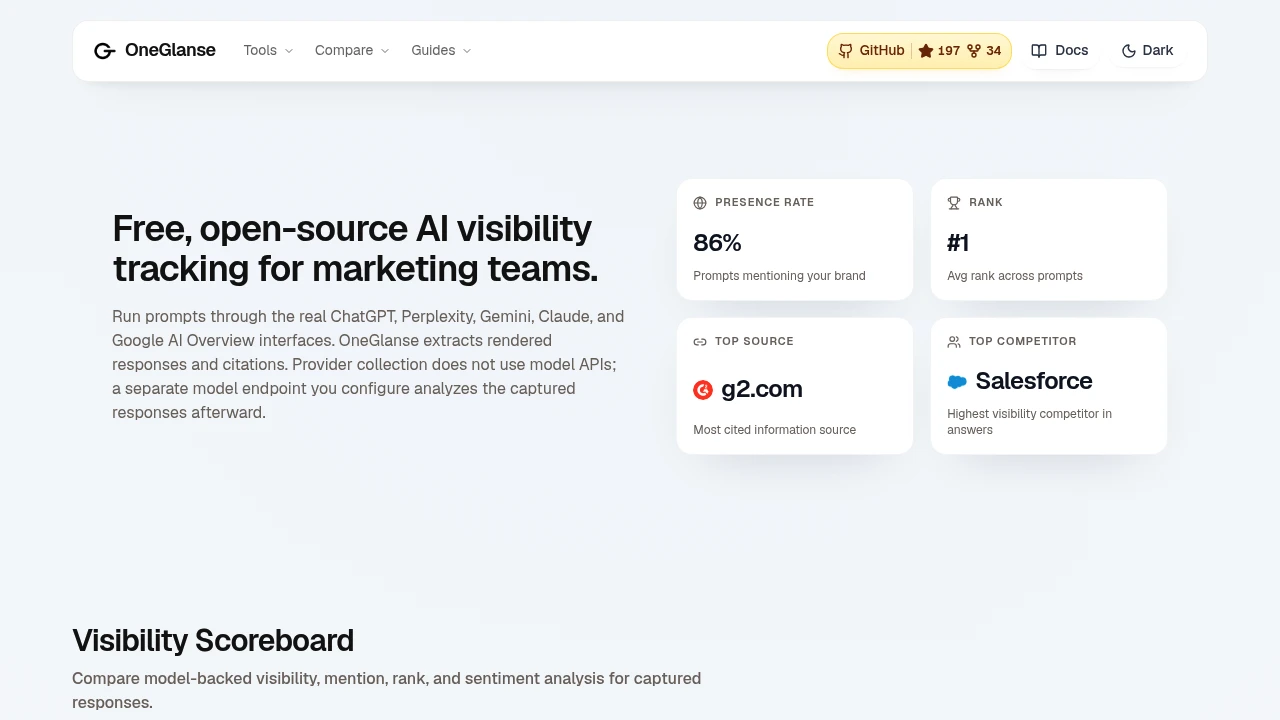The height and width of the screenshot is (720, 1280).
Task: Expand the Tools dropdown chevron
Action: coord(289,51)
